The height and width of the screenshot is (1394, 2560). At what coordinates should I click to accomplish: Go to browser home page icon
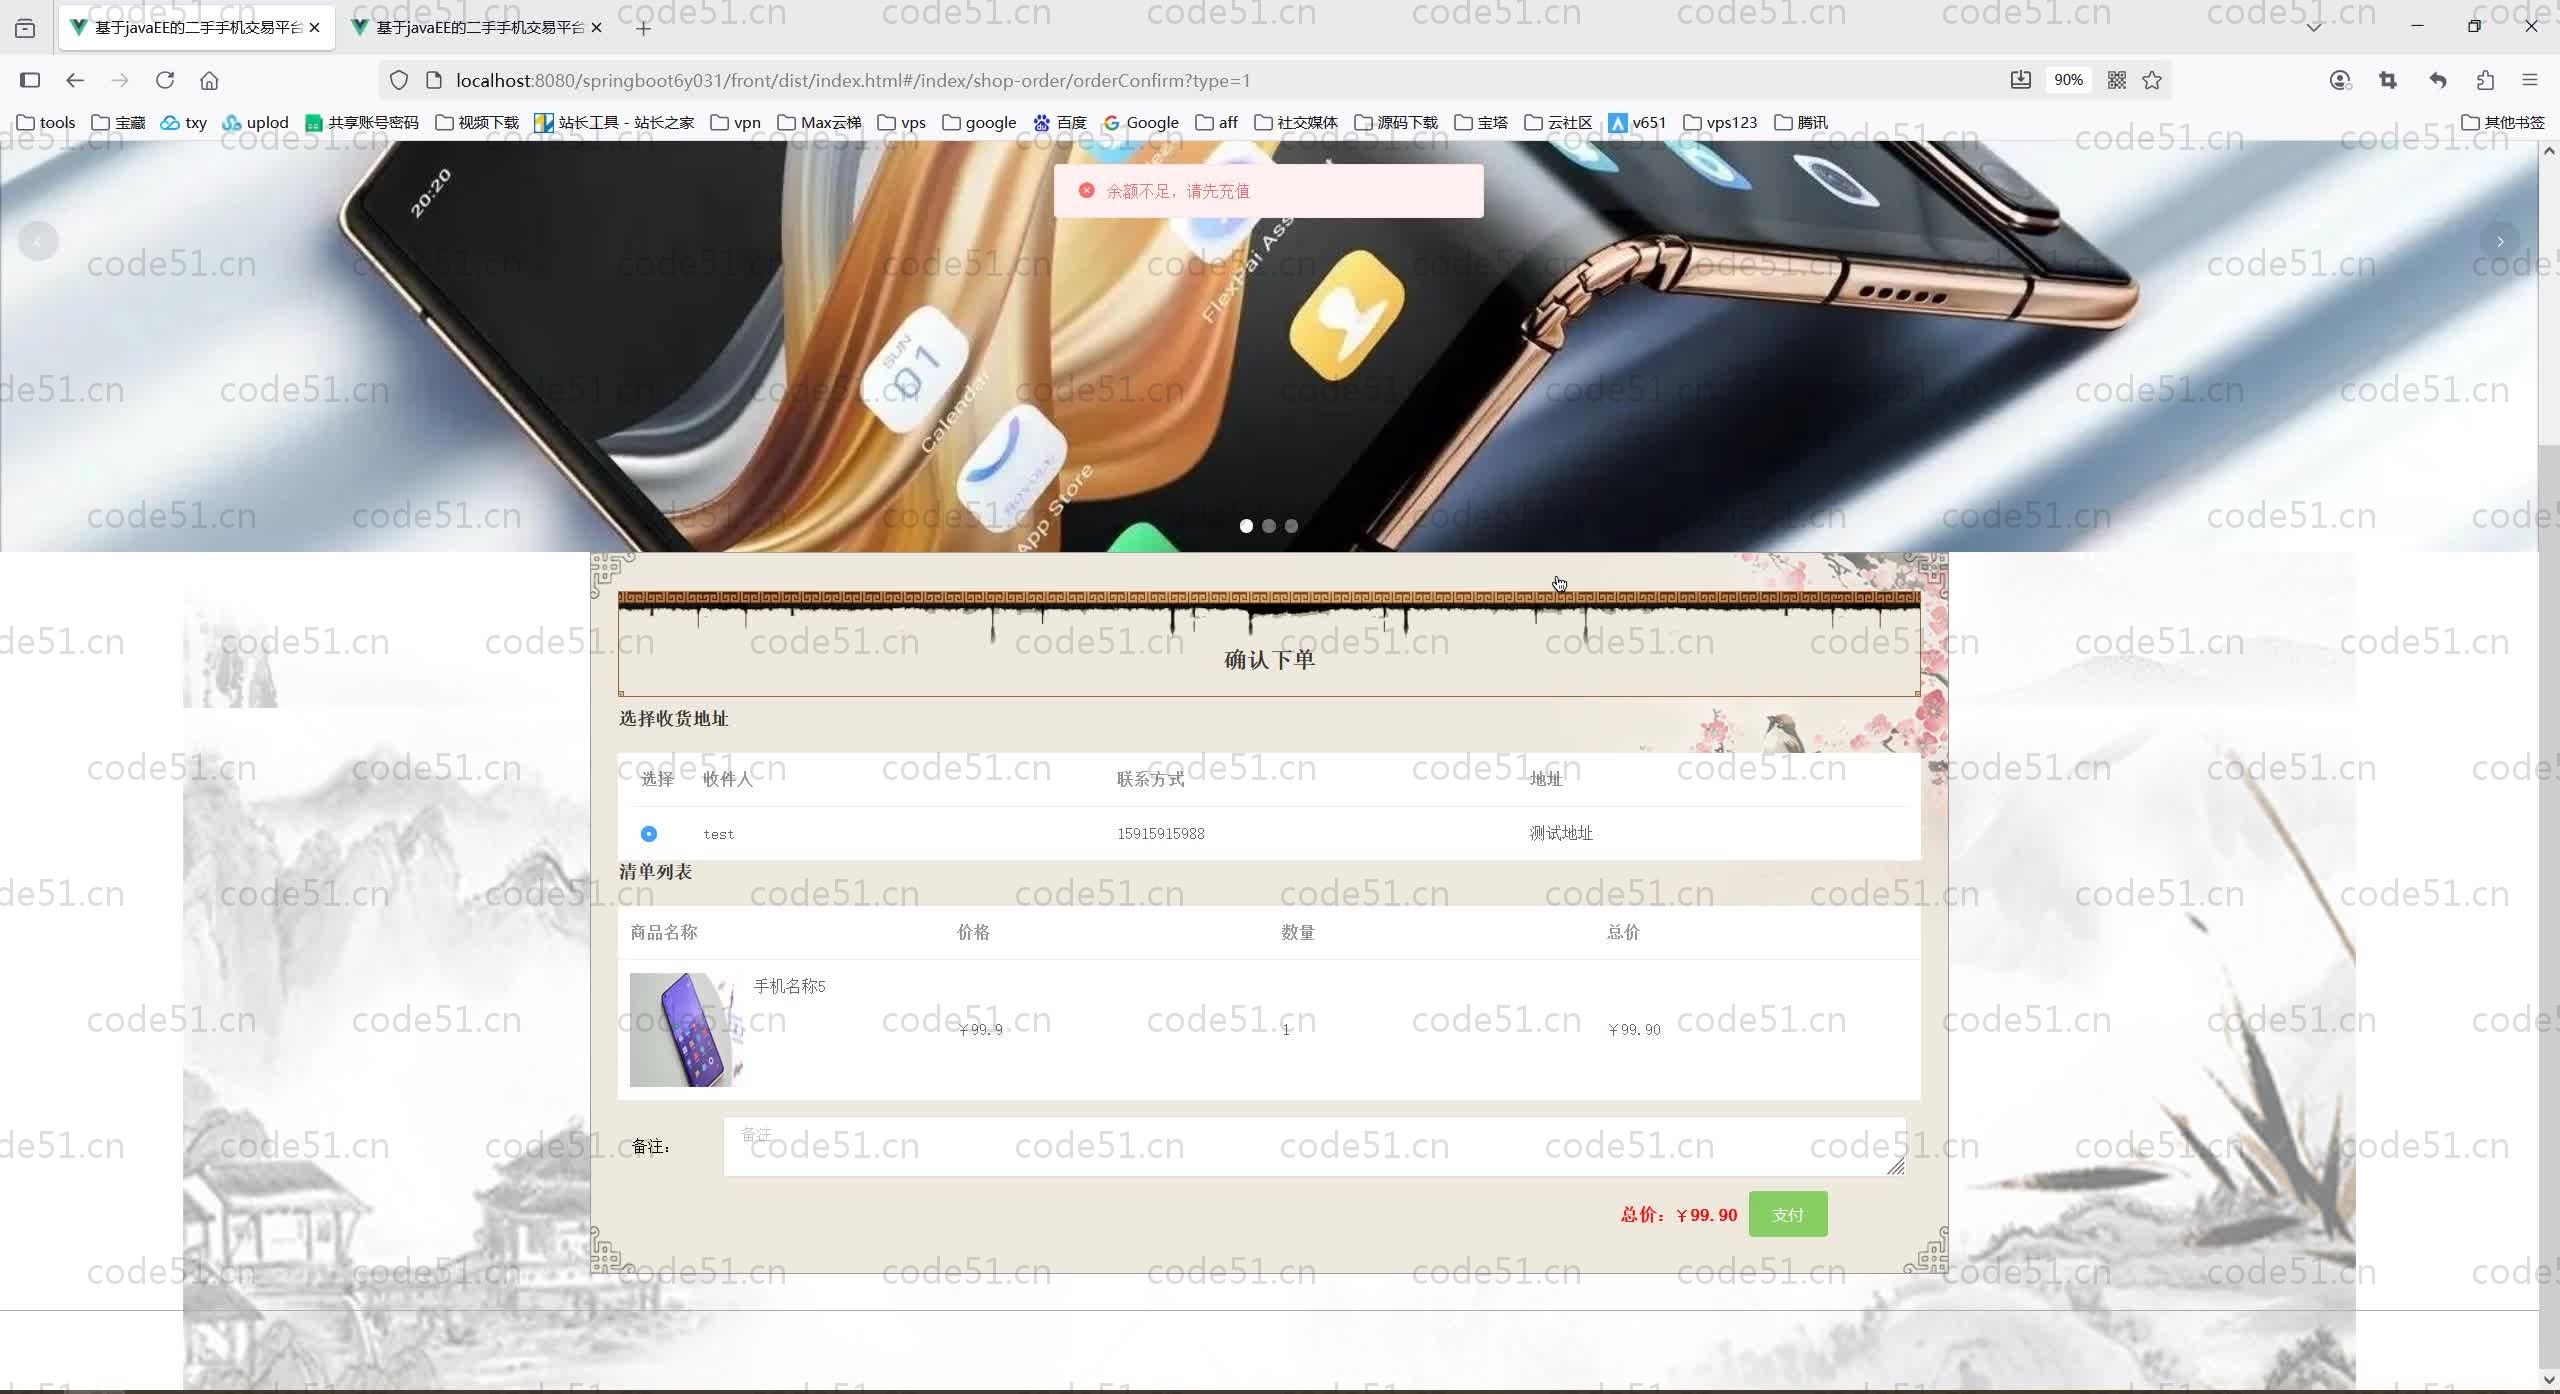click(209, 80)
